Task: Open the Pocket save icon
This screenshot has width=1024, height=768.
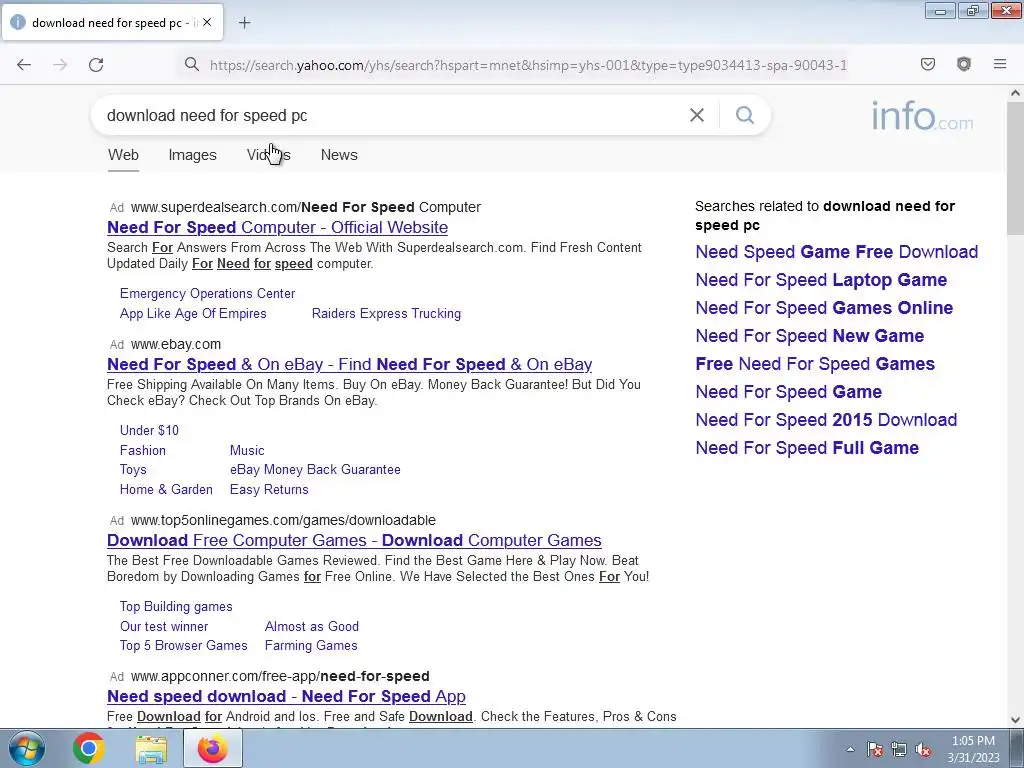Action: [927, 64]
